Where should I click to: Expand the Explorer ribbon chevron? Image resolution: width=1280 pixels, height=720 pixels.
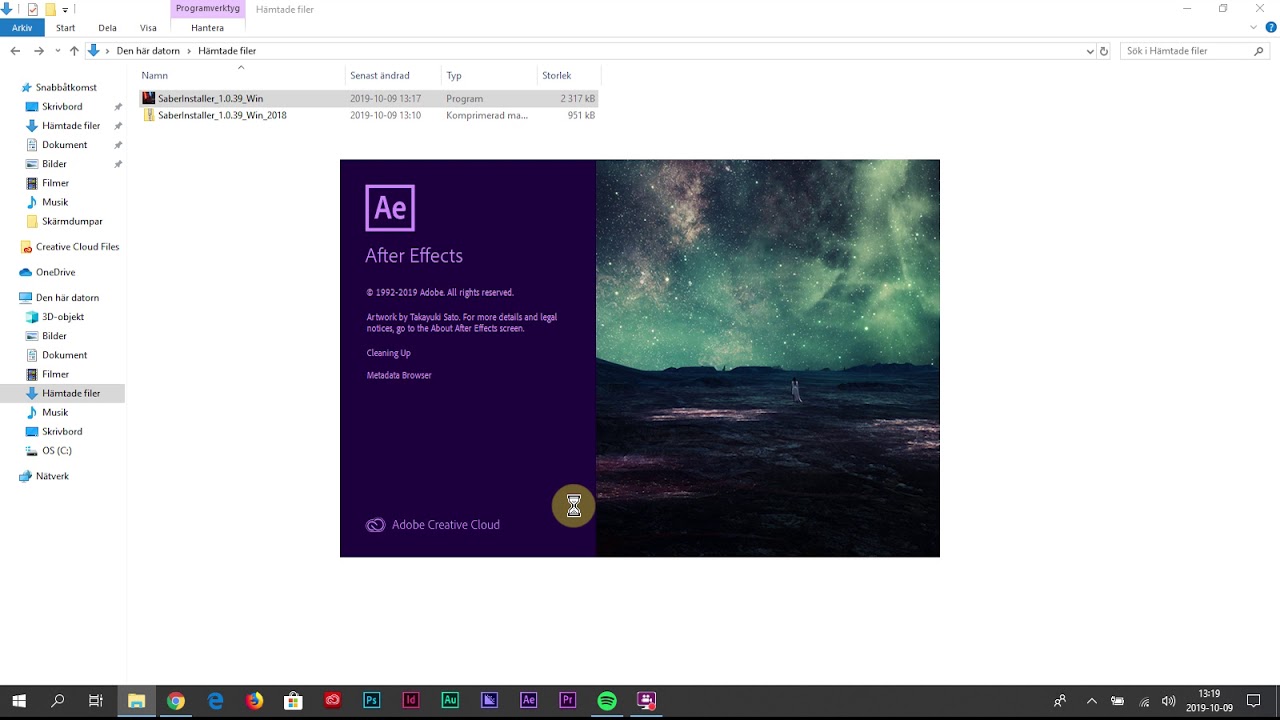[1254, 28]
